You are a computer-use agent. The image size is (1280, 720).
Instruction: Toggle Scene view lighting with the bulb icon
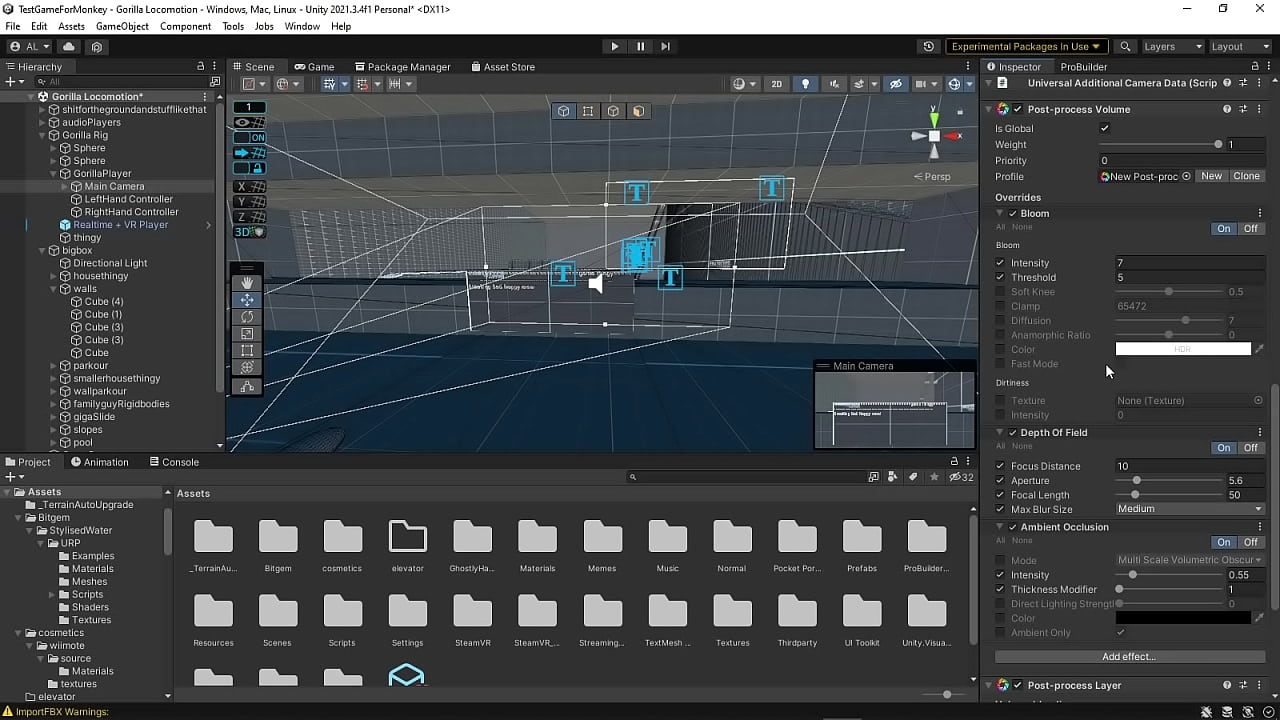(x=805, y=84)
